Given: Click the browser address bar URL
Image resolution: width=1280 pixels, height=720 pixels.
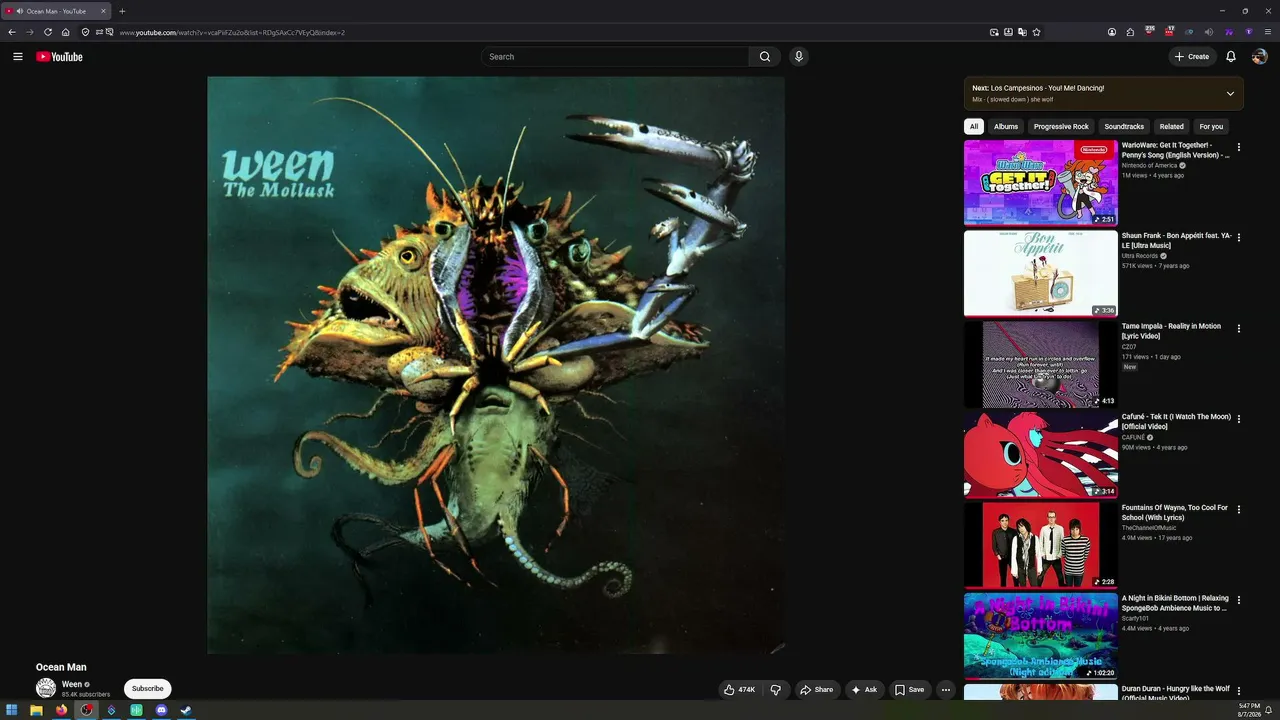Looking at the screenshot, I should (x=232, y=32).
